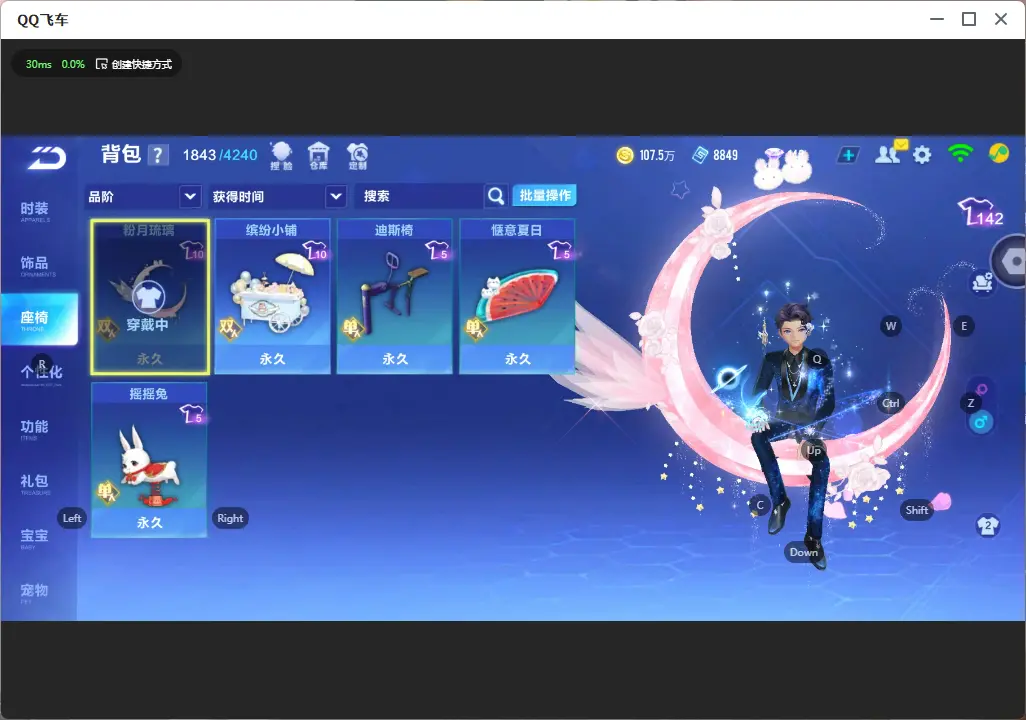This screenshot has height=720, width=1026.
Task: Click the sofa with gear seat settings icon
Action: coord(982,283)
